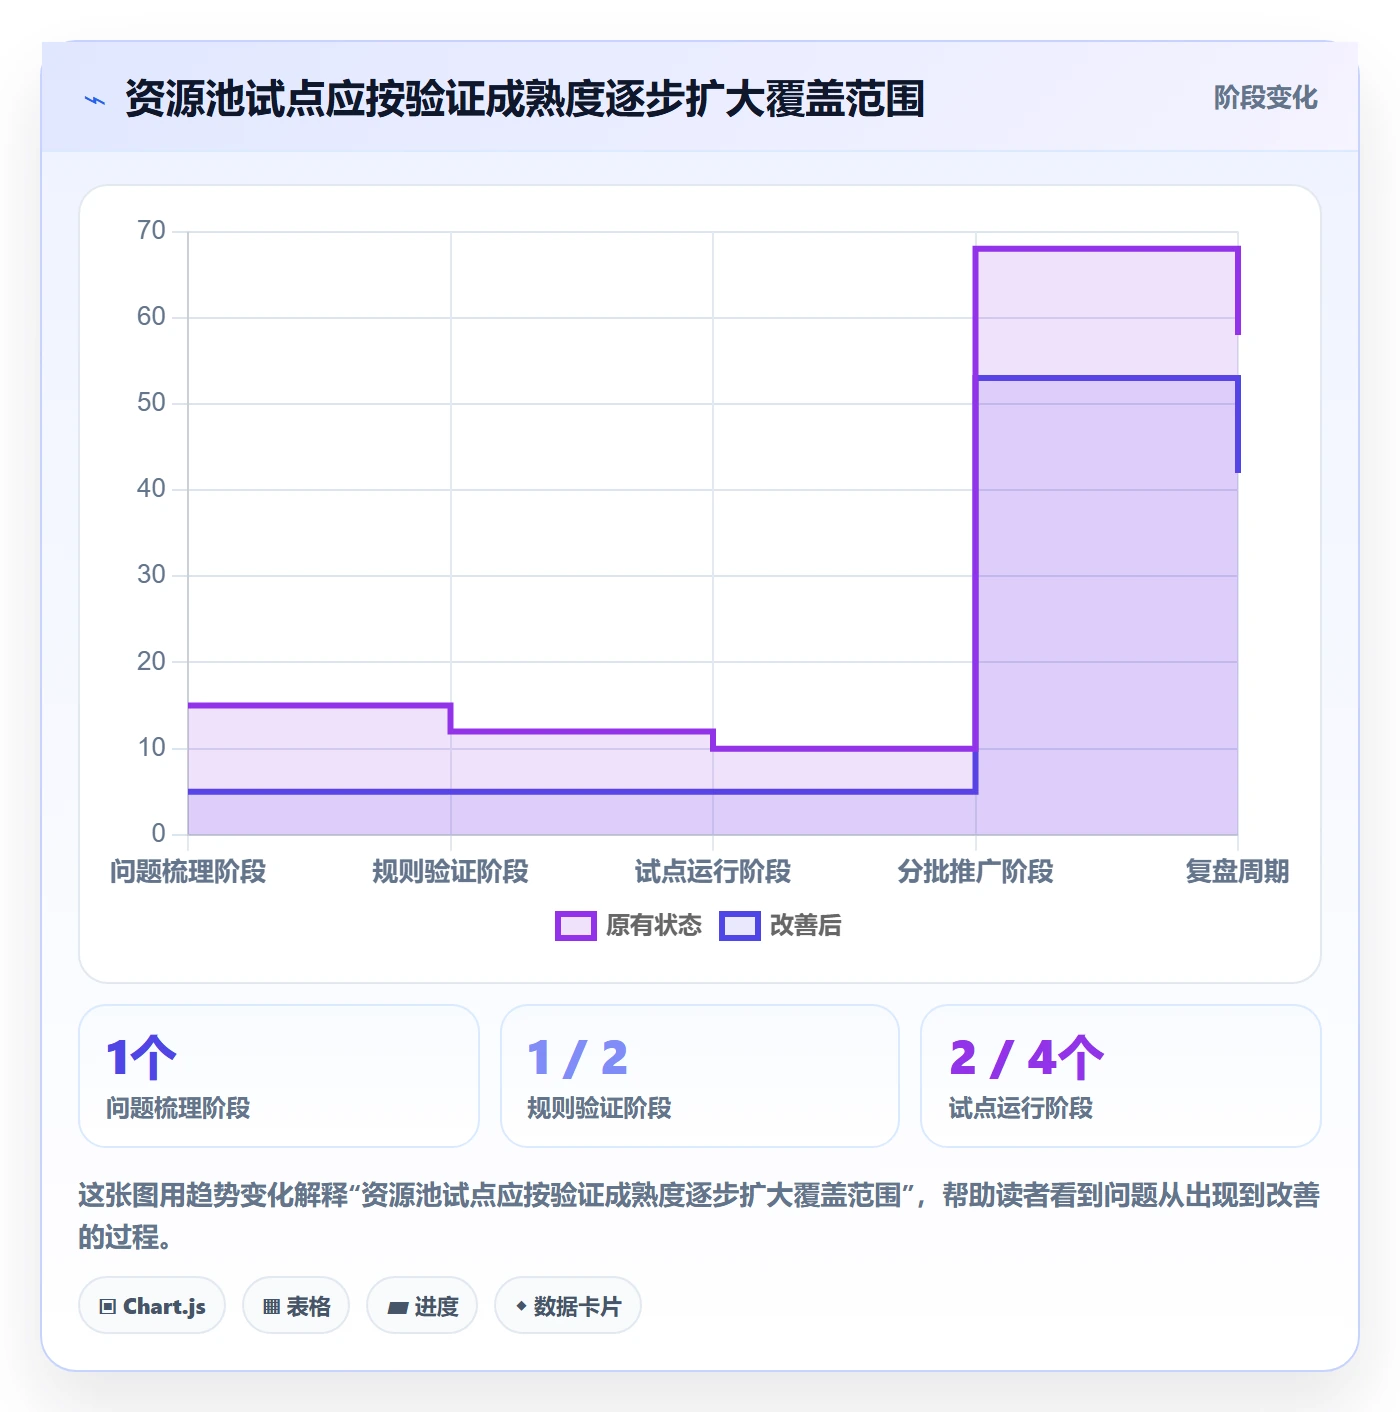
Task: Select the 进度 tag chip
Action: coord(422,1305)
